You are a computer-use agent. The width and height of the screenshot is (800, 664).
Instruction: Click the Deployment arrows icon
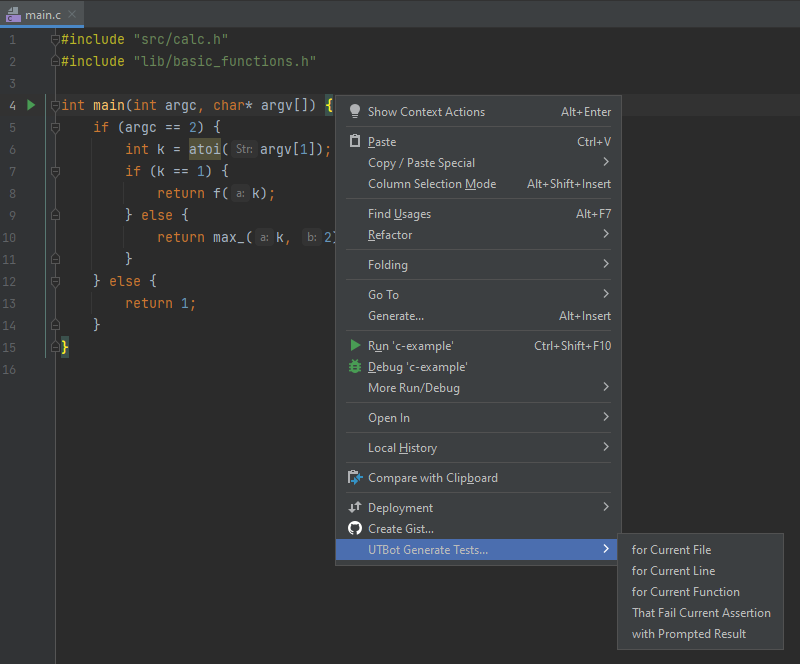(354, 508)
